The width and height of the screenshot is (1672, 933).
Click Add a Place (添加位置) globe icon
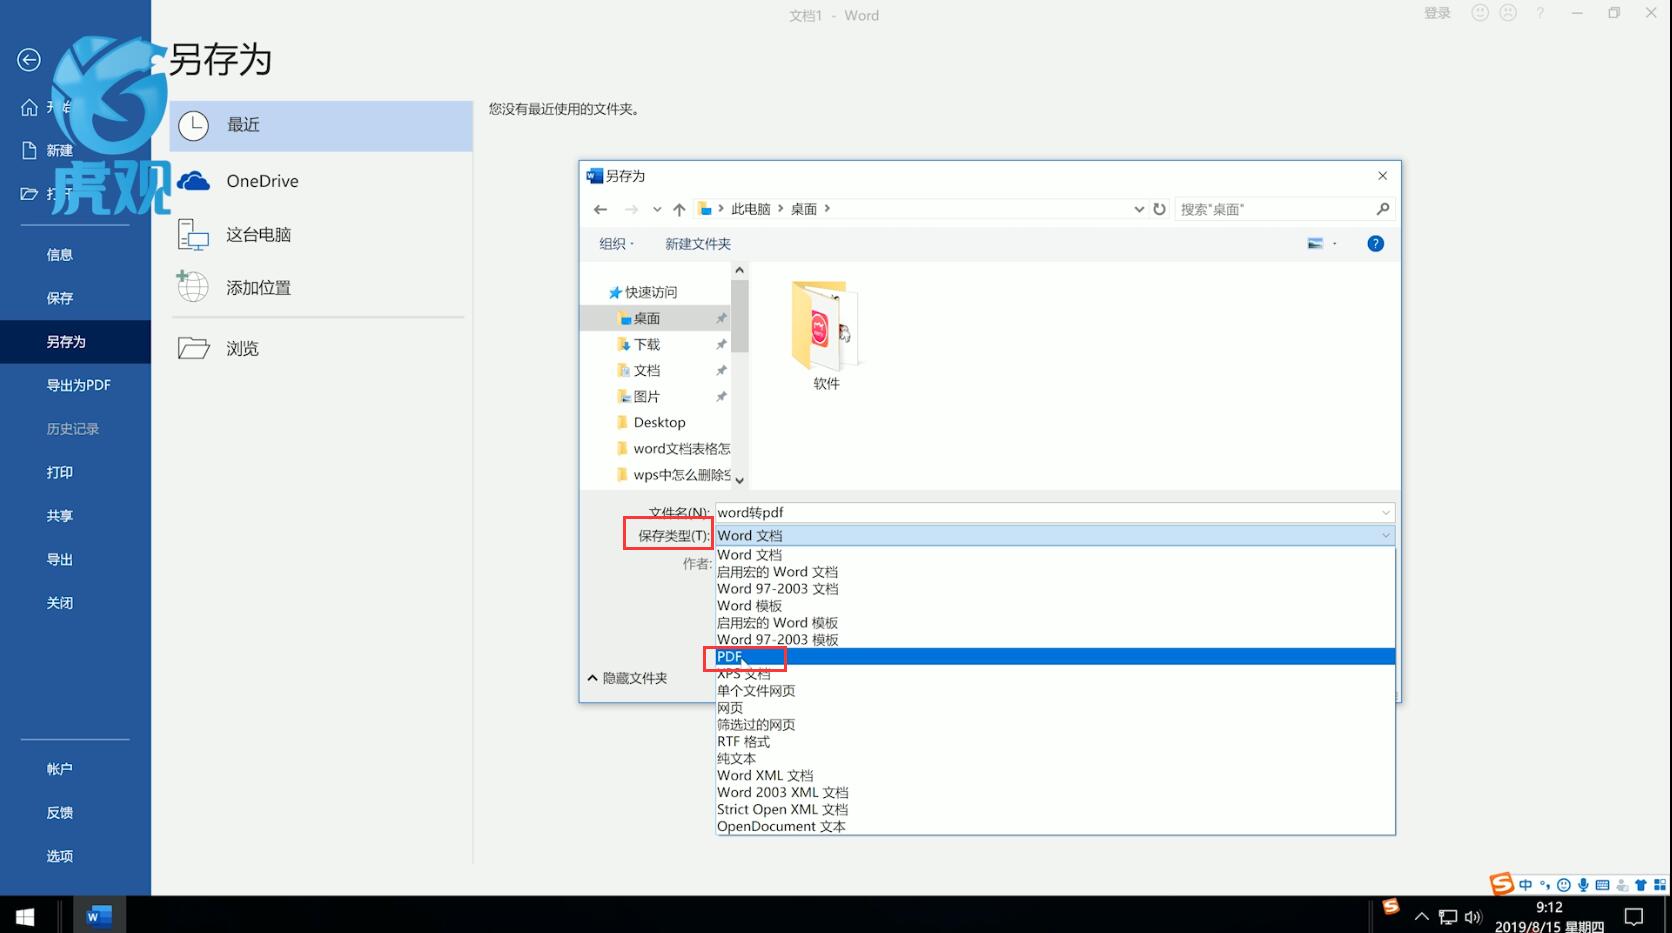pos(192,287)
